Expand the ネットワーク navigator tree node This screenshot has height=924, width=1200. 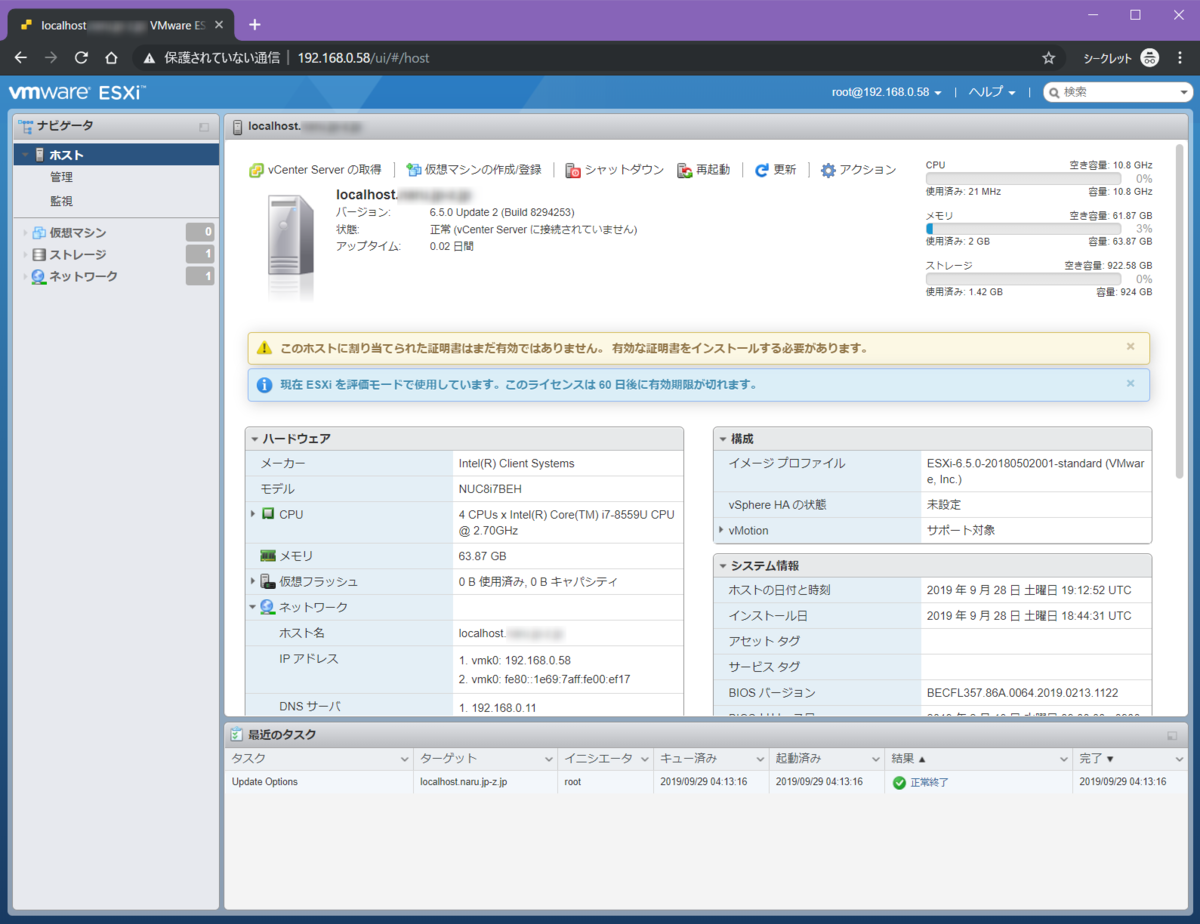click(x=26, y=277)
